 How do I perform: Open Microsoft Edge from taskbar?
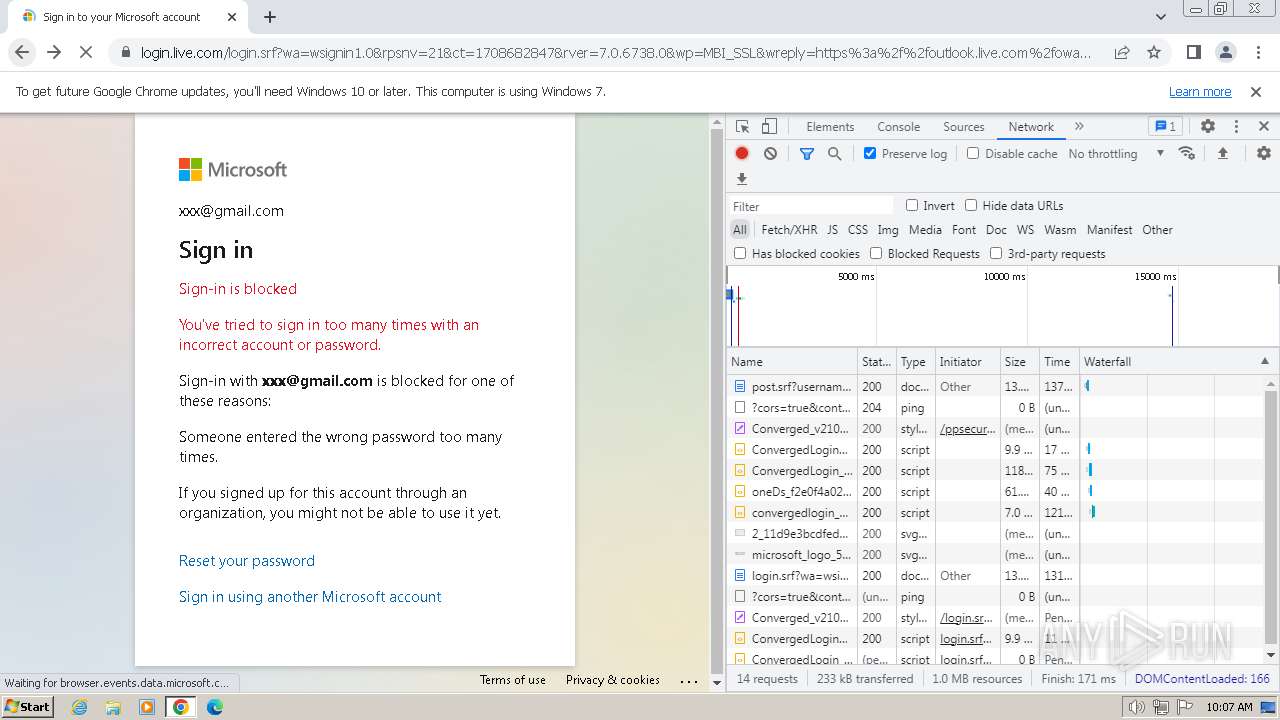pos(214,707)
